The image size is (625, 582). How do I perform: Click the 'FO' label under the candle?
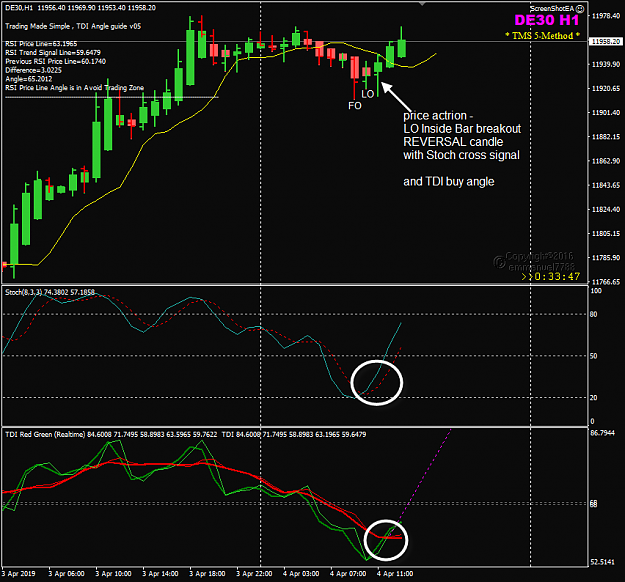tap(355, 106)
